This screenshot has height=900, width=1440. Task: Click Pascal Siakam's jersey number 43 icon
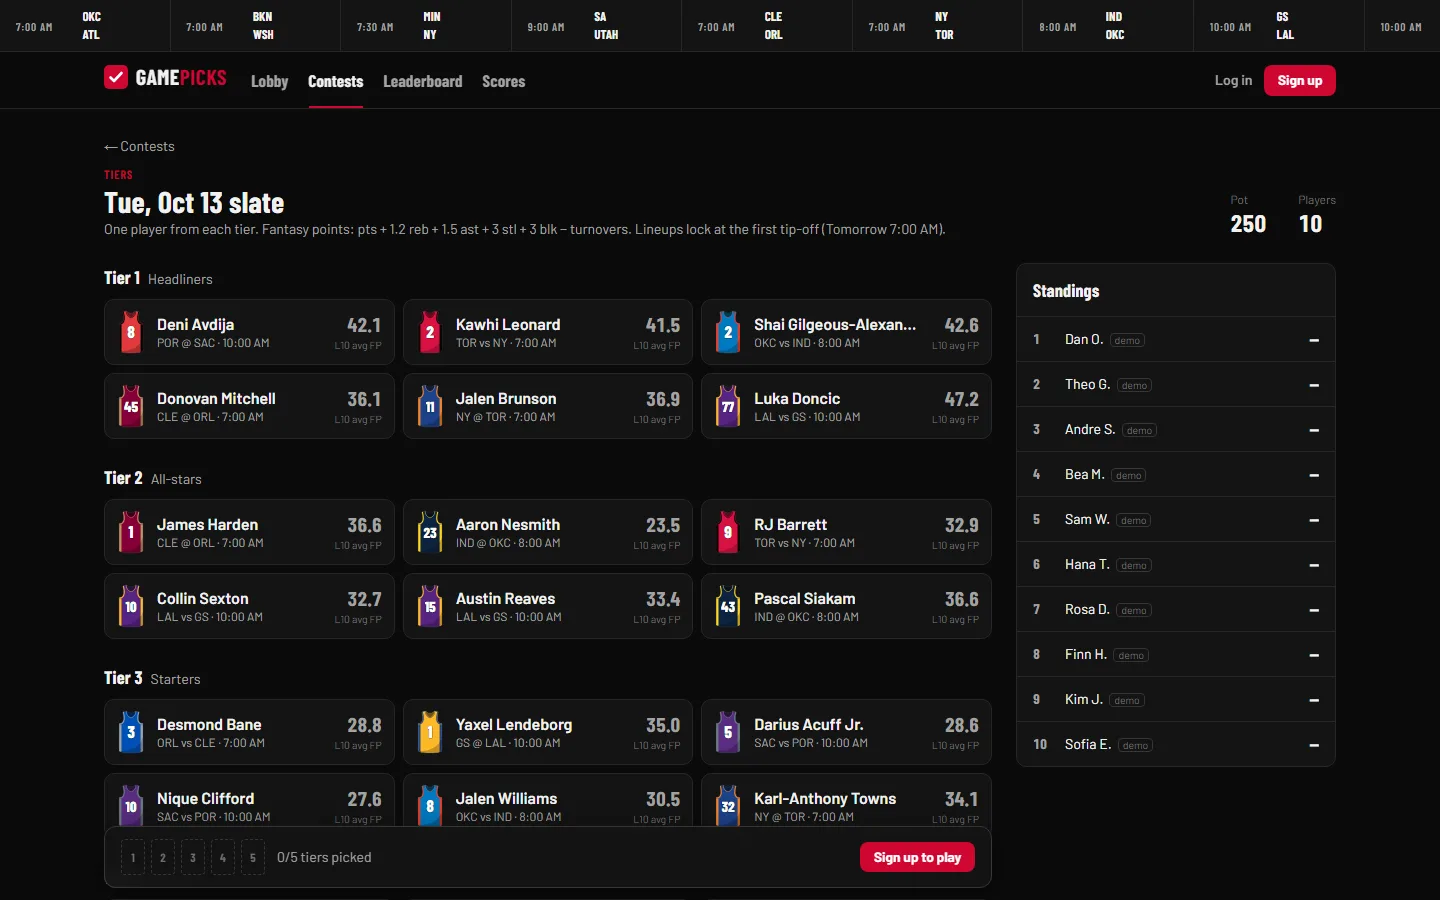click(x=728, y=606)
